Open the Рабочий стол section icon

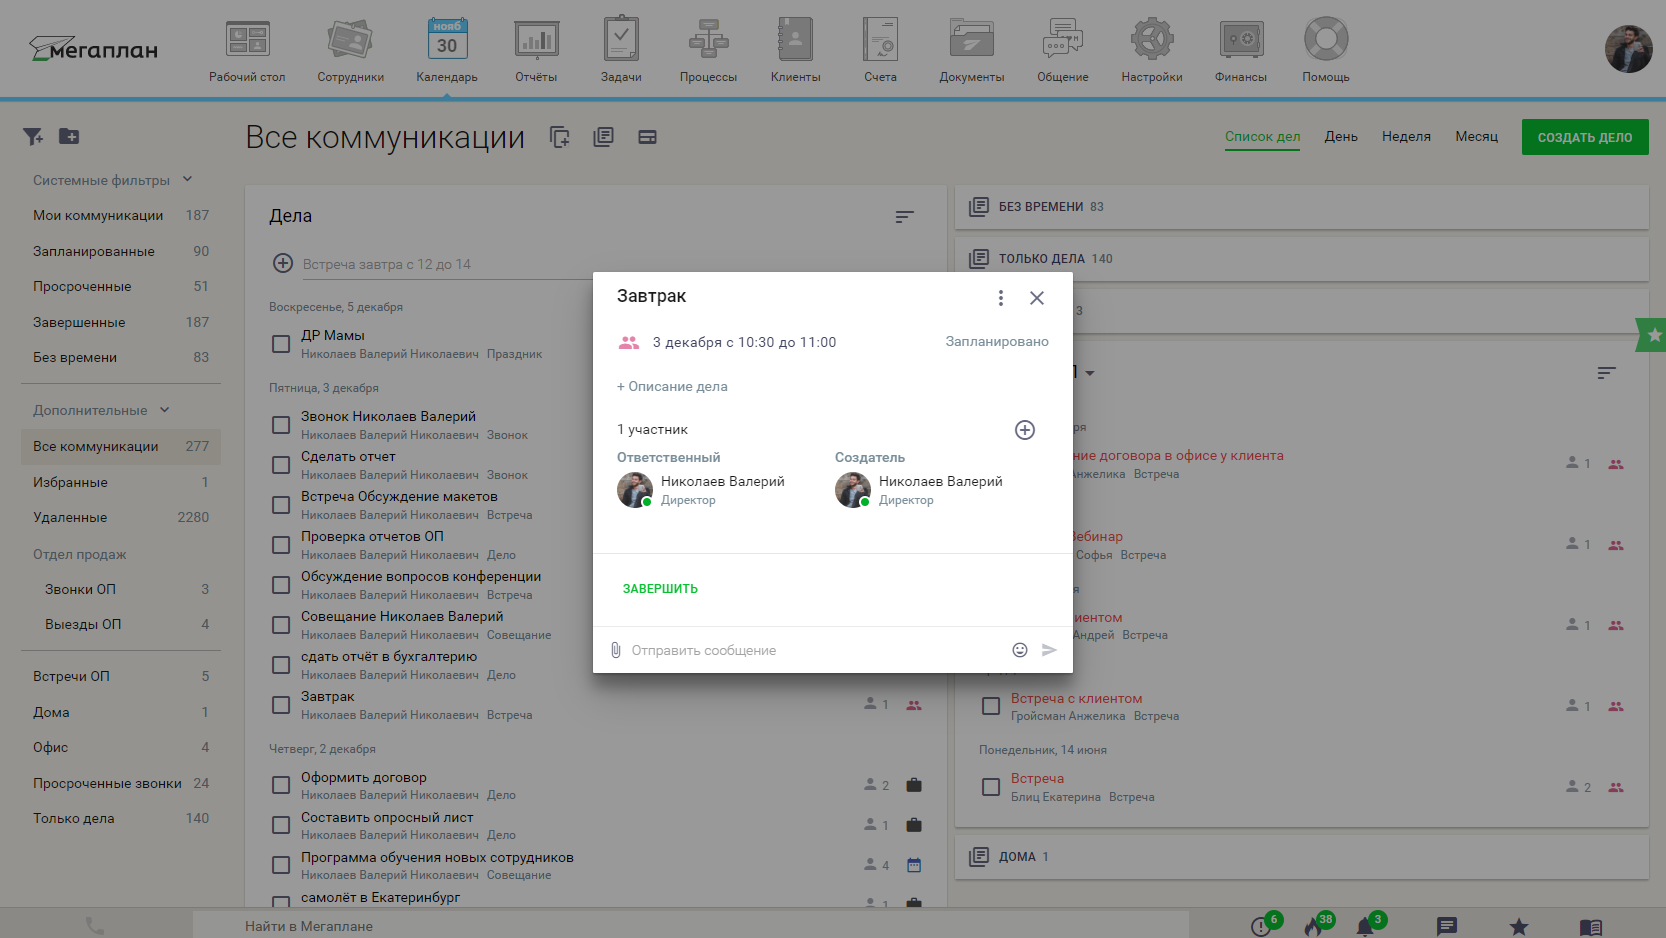click(x=247, y=41)
